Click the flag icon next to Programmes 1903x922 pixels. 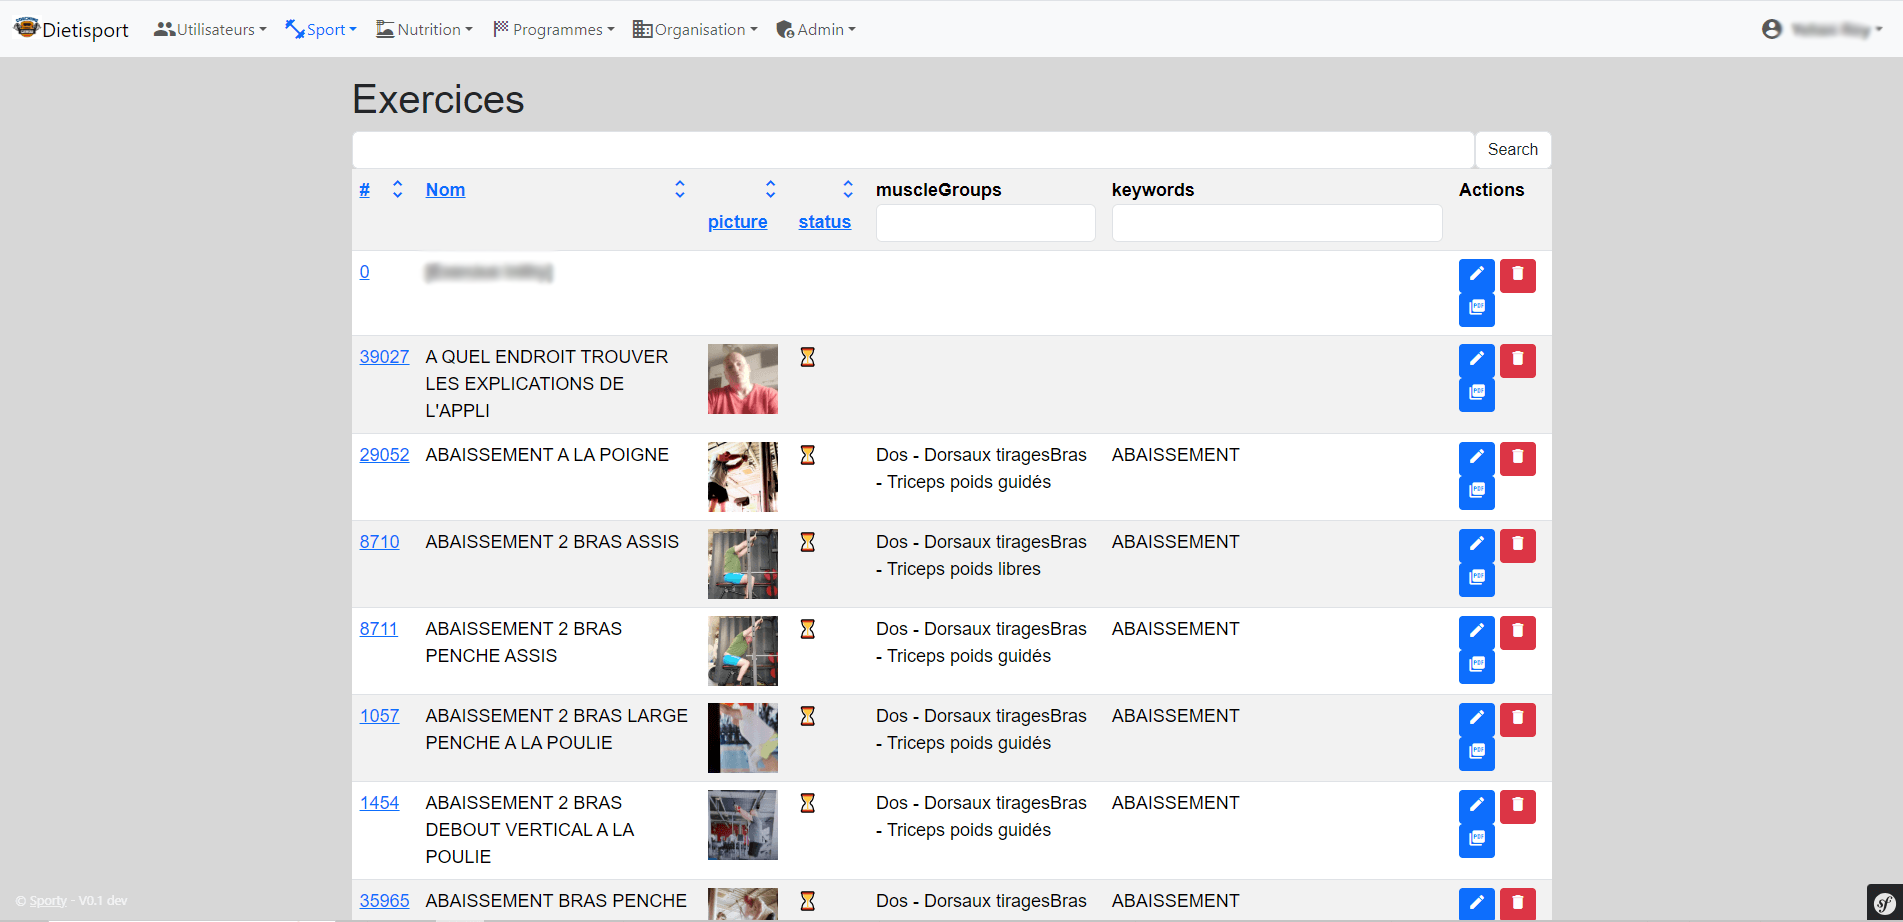click(x=500, y=28)
